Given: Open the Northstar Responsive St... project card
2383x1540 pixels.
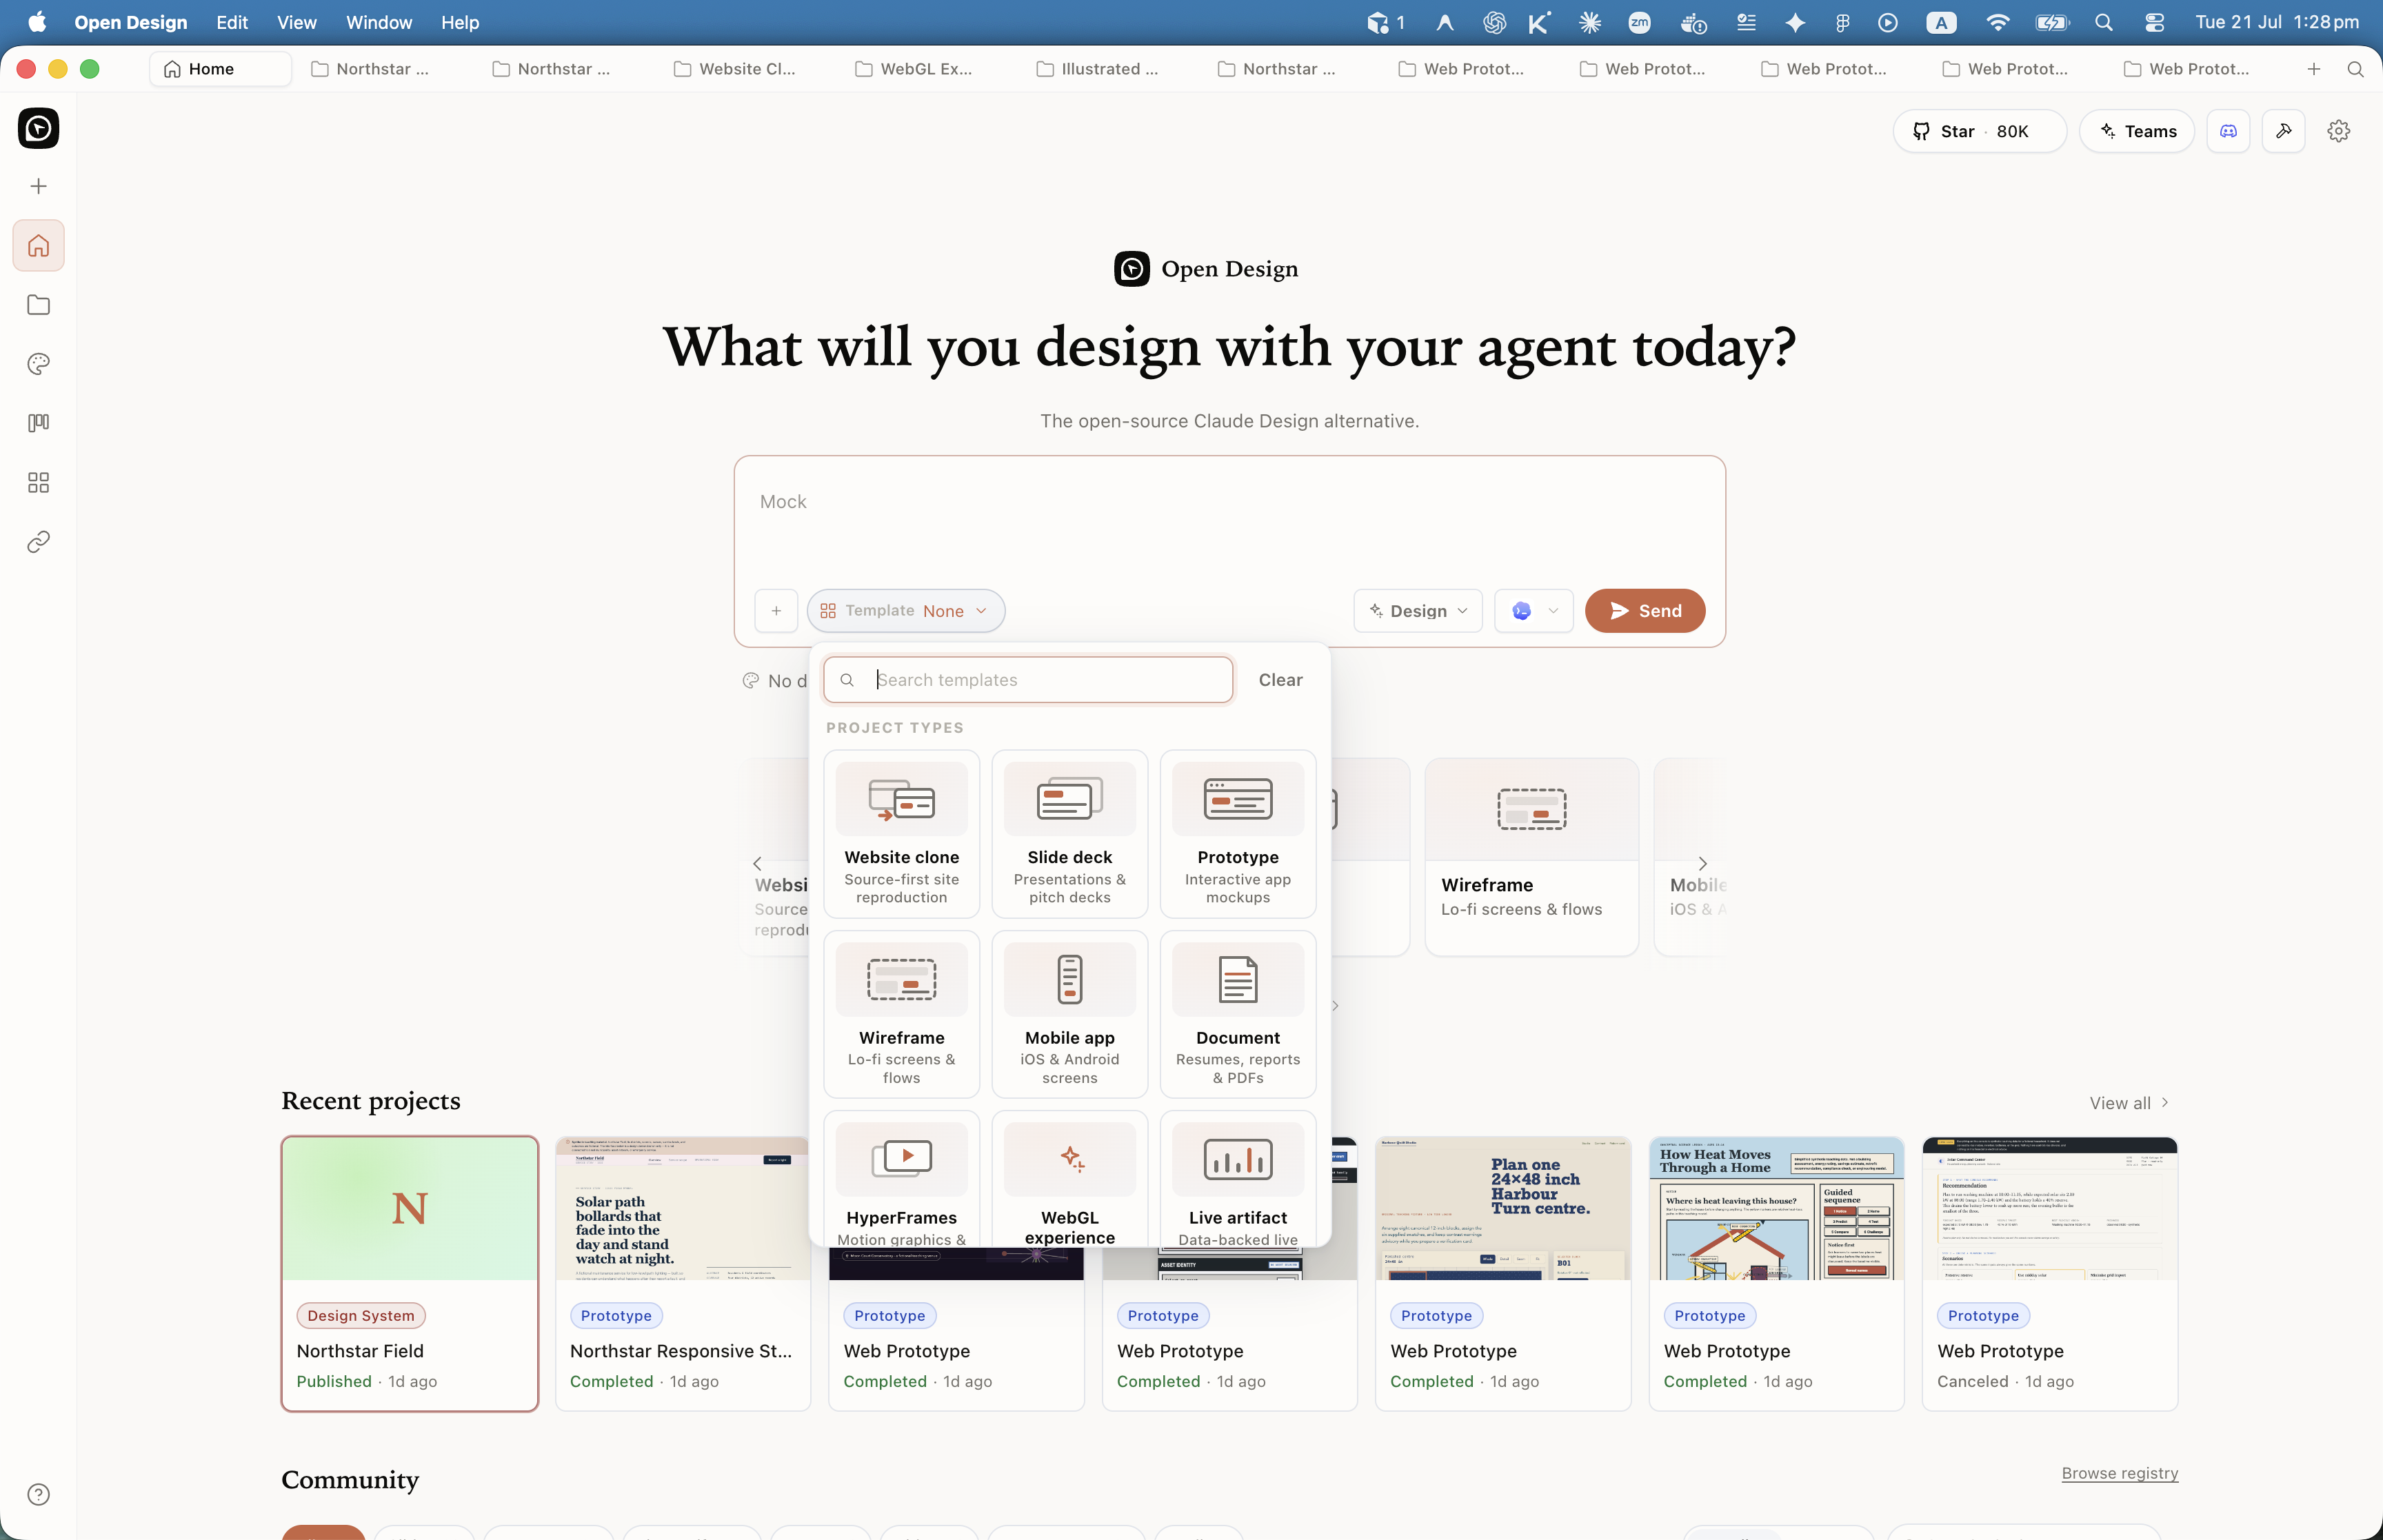Looking at the screenshot, I should pyautogui.click(x=683, y=1274).
